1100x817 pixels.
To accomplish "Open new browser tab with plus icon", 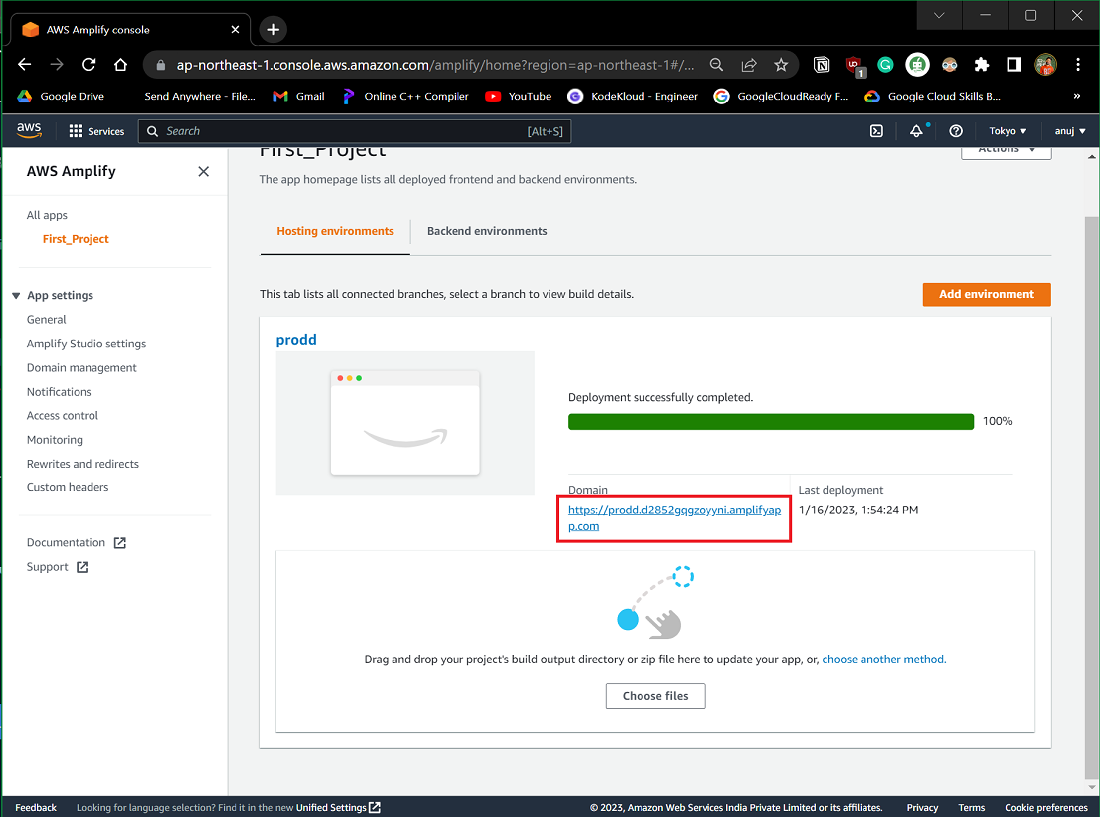I will [x=273, y=29].
